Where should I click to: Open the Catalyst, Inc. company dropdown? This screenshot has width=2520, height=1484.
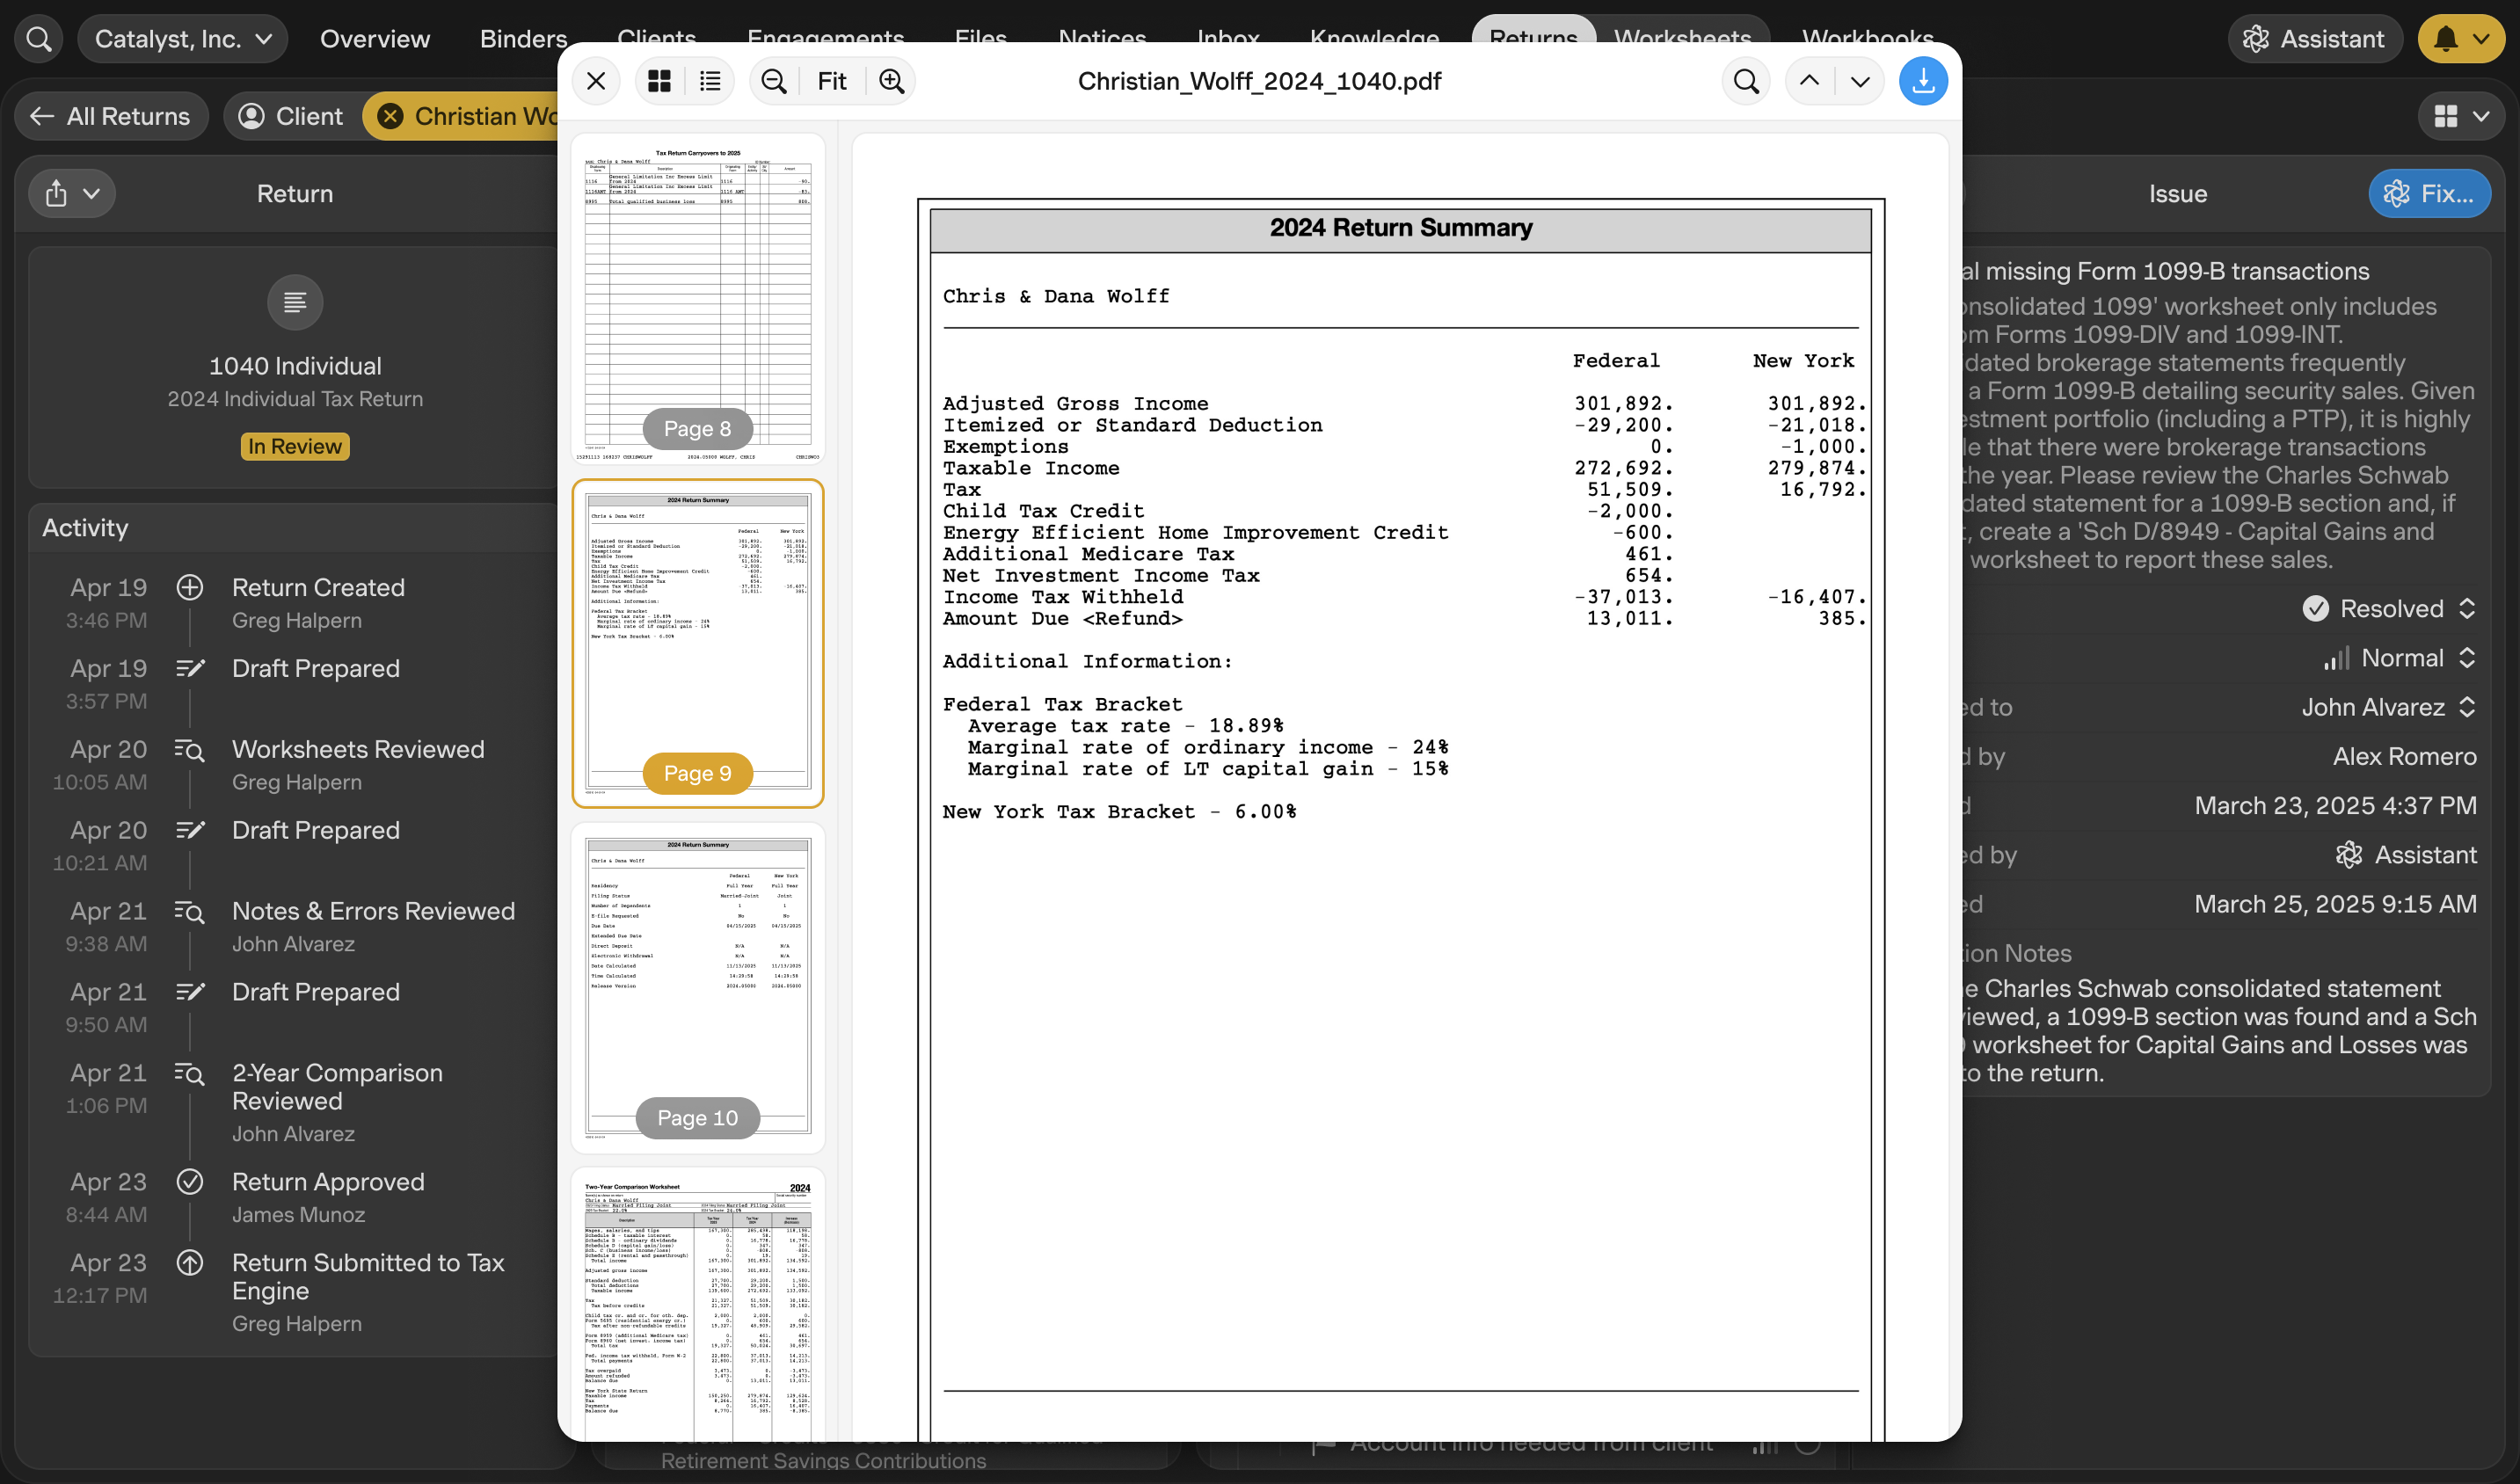[183, 39]
